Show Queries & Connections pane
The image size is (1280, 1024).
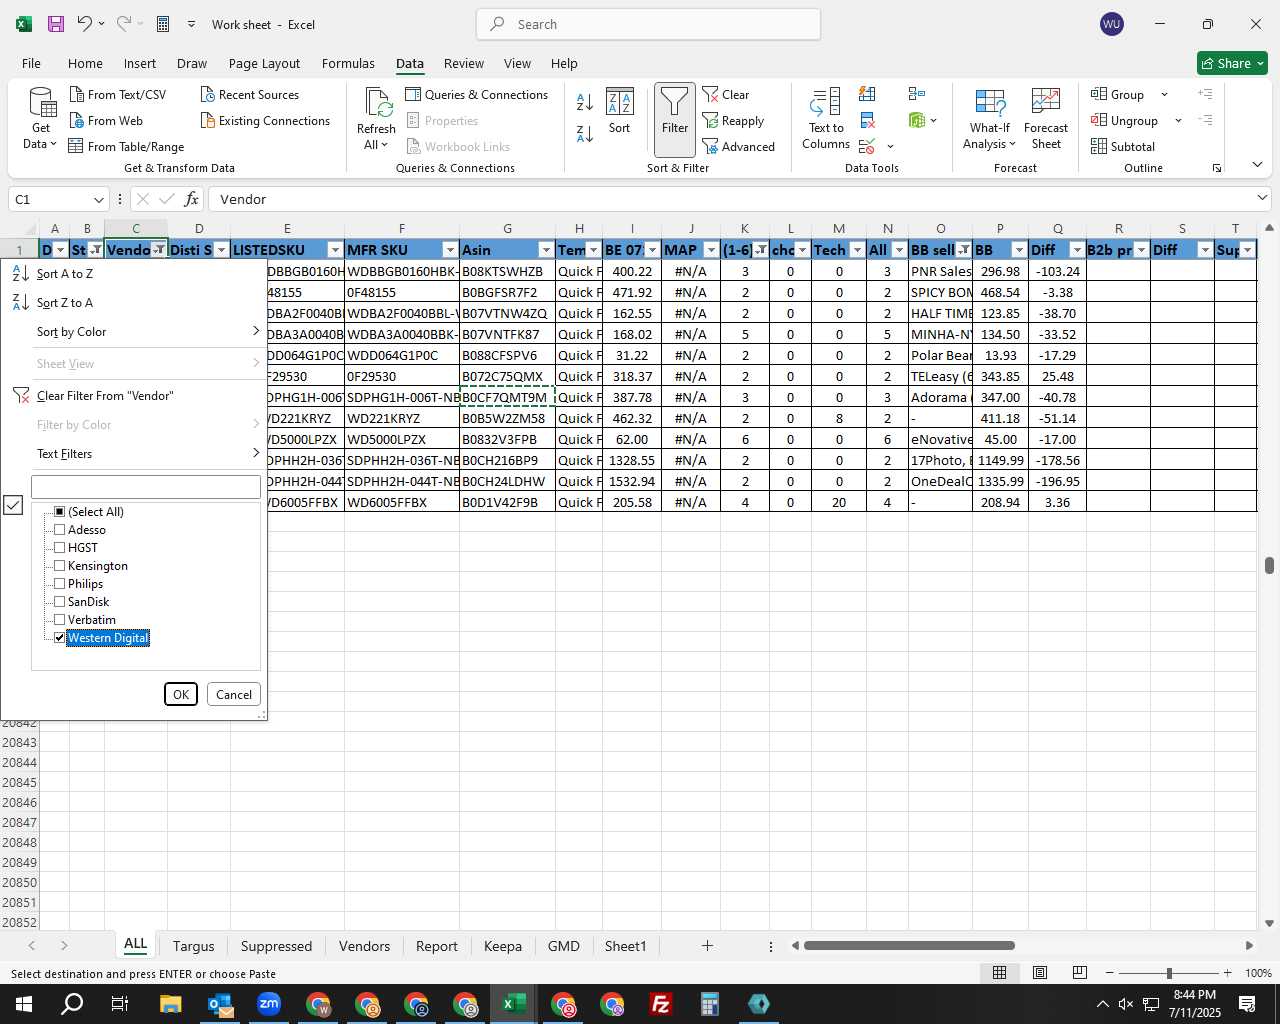click(x=477, y=94)
